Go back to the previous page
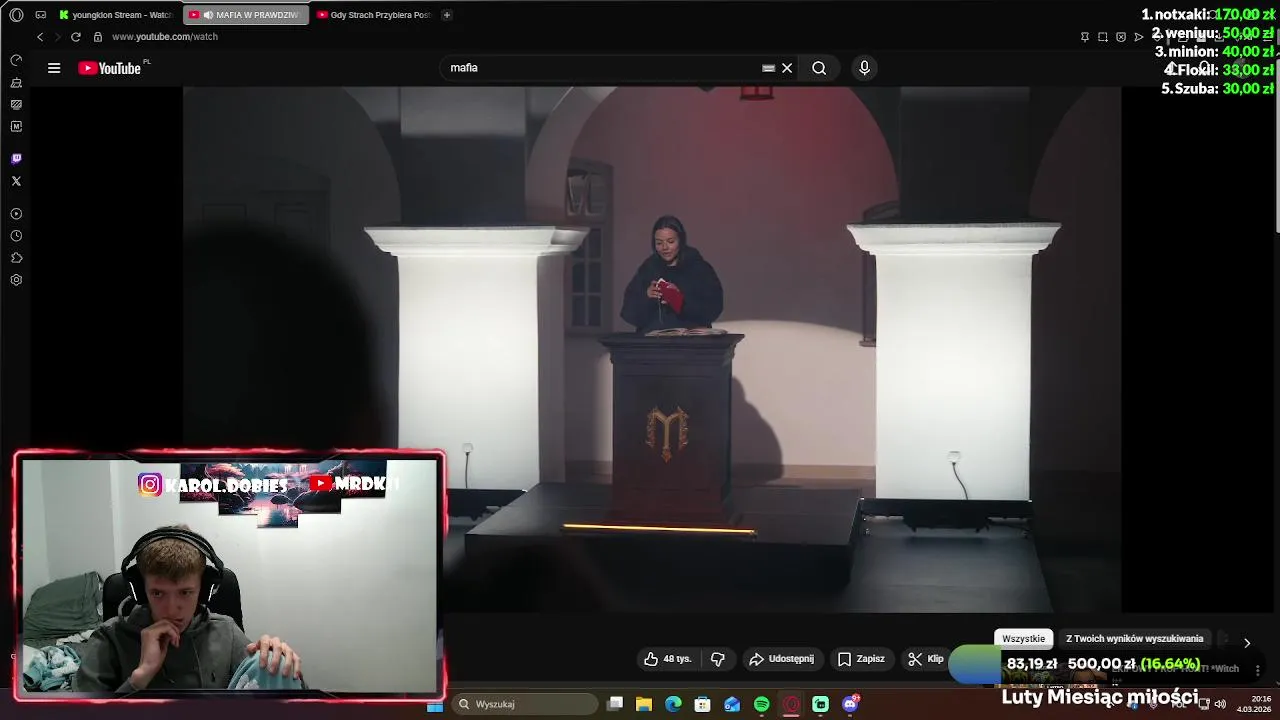Viewport: 1280px width, 720px height. click(x=40, y=37)
